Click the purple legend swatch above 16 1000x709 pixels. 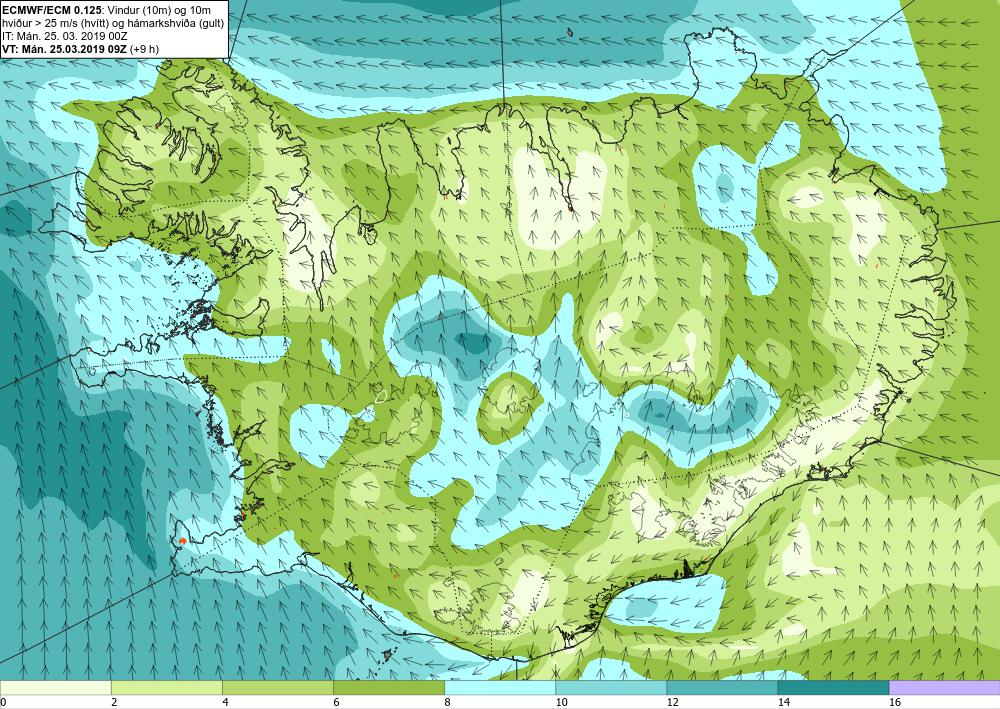(945, 687)
